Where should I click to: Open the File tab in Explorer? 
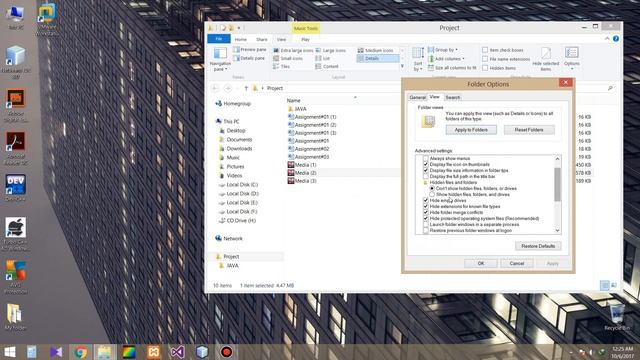point(219,39)
